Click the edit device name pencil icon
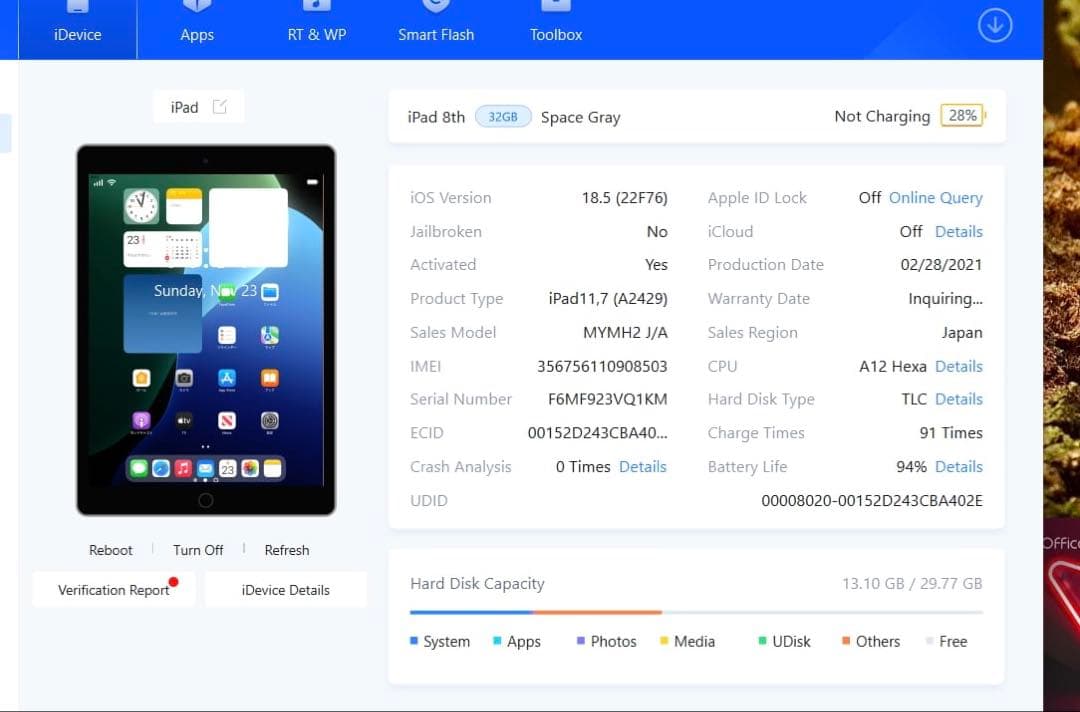Screen dimensions: 1080x712 tap(220, 107)
